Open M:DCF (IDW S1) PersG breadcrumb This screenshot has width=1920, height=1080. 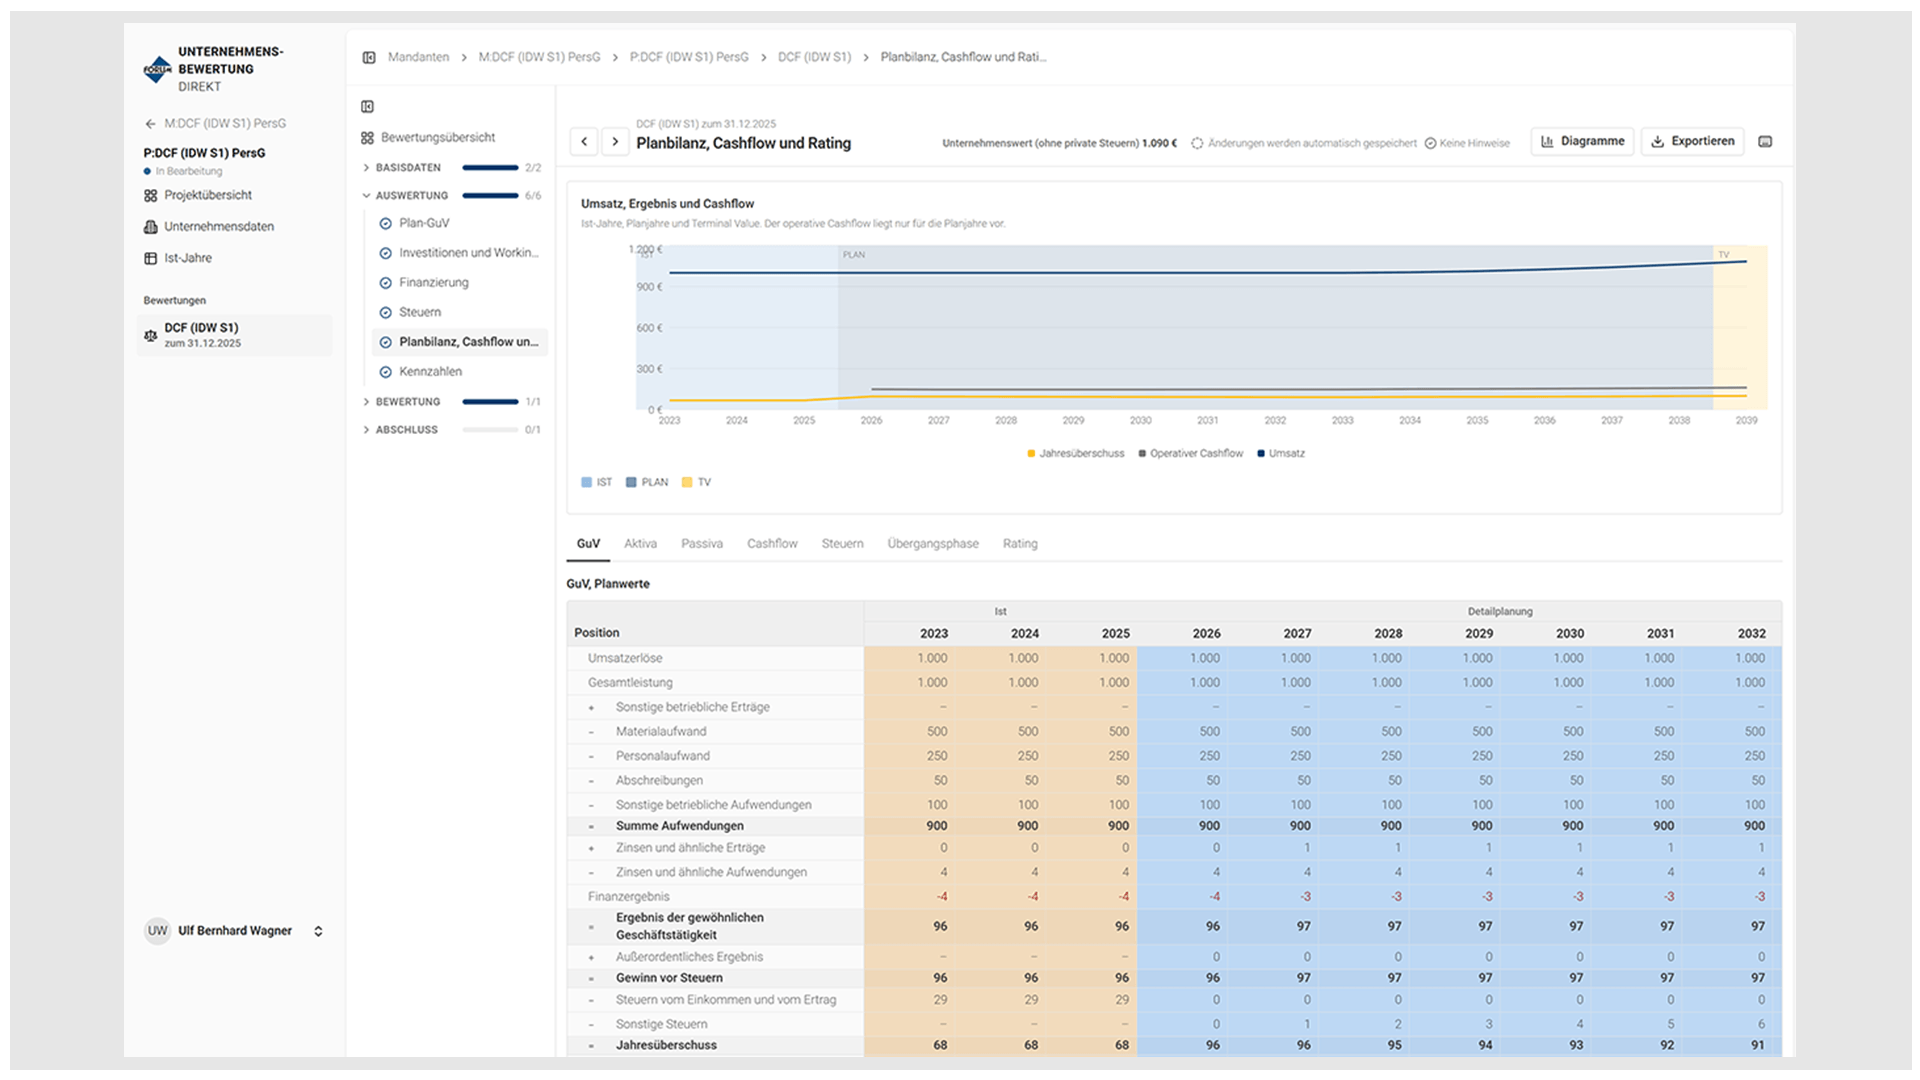click(x=539, y=57)
